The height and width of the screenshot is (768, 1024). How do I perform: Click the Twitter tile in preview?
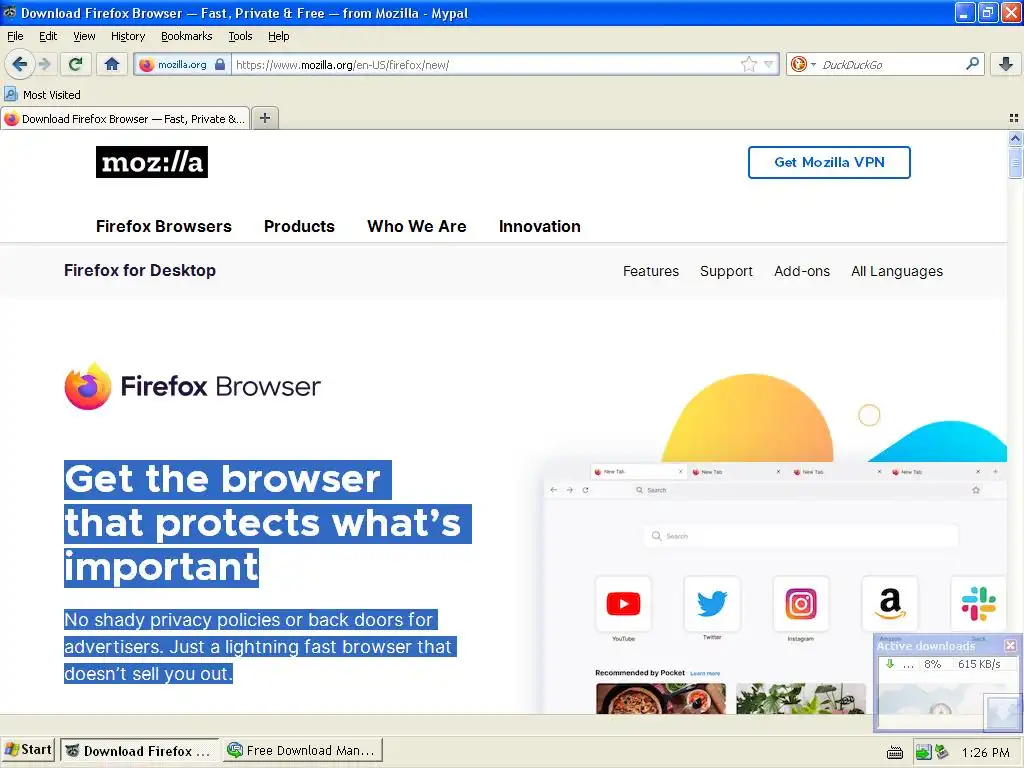point(712,604)
